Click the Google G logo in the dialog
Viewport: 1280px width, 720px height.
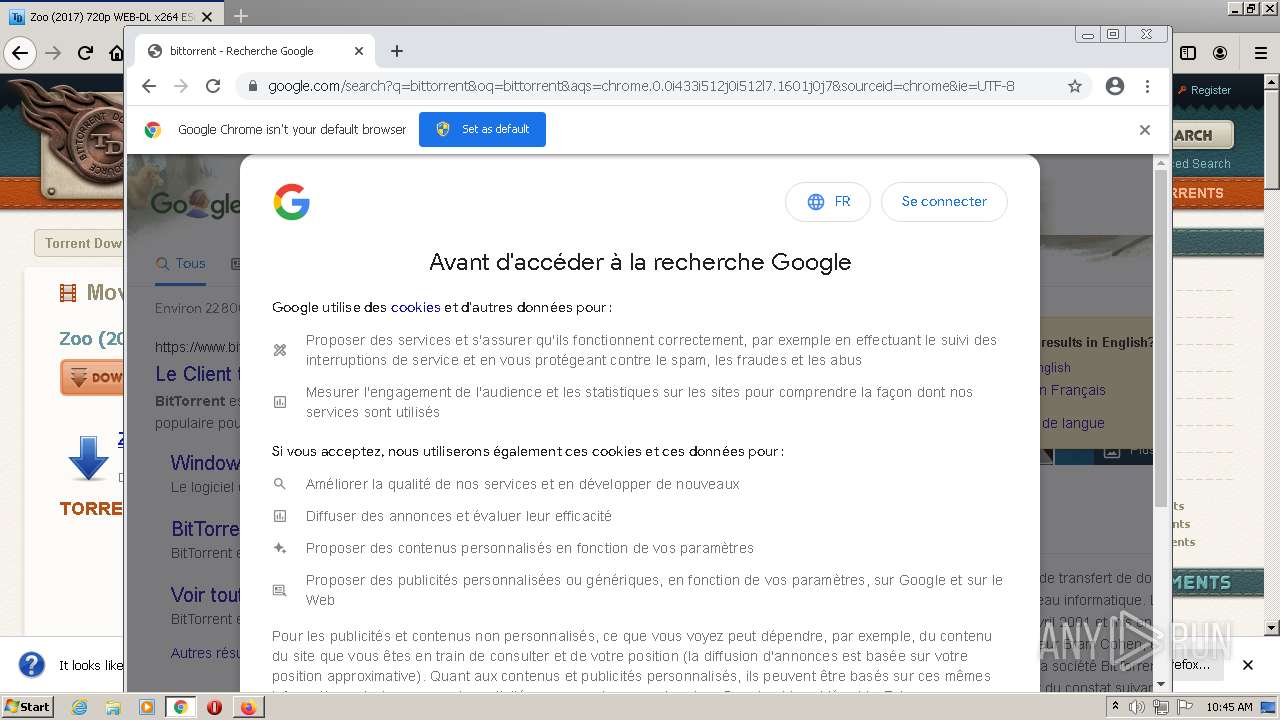pos(291,202)
